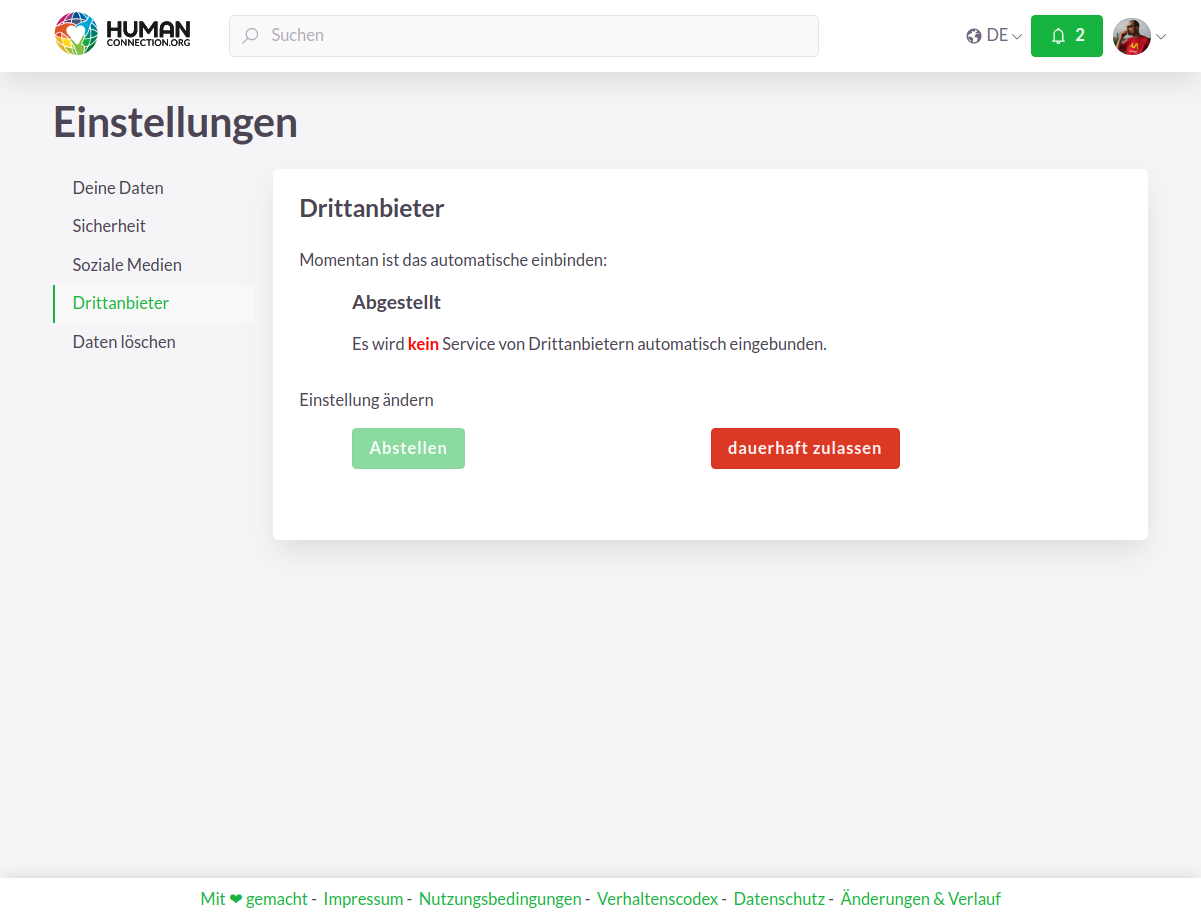
Task: Click the Einstellung ändern label
Action: (x=366, y=400)
